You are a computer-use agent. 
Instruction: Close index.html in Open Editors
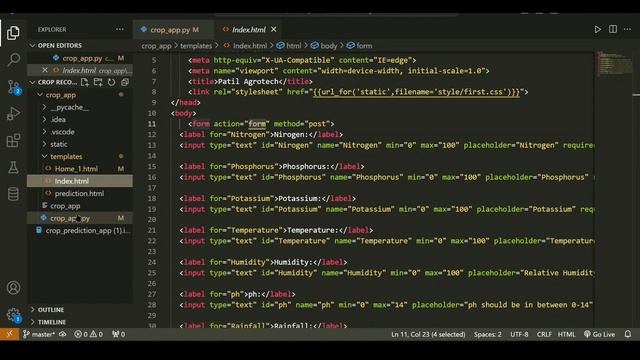[x=45, y=70]
